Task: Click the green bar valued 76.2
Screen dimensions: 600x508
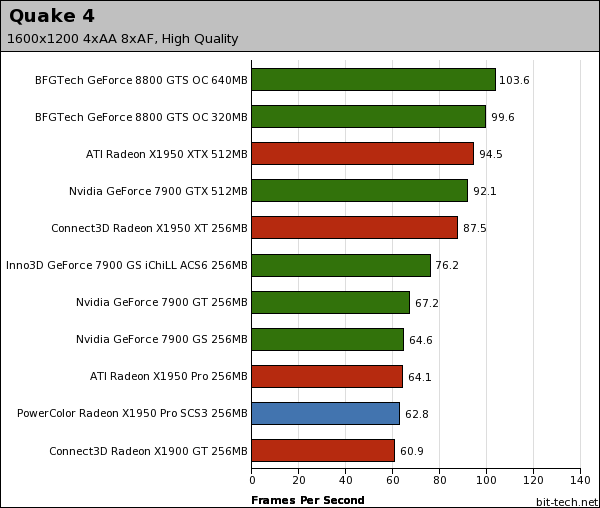Action: tap(341, 265)
